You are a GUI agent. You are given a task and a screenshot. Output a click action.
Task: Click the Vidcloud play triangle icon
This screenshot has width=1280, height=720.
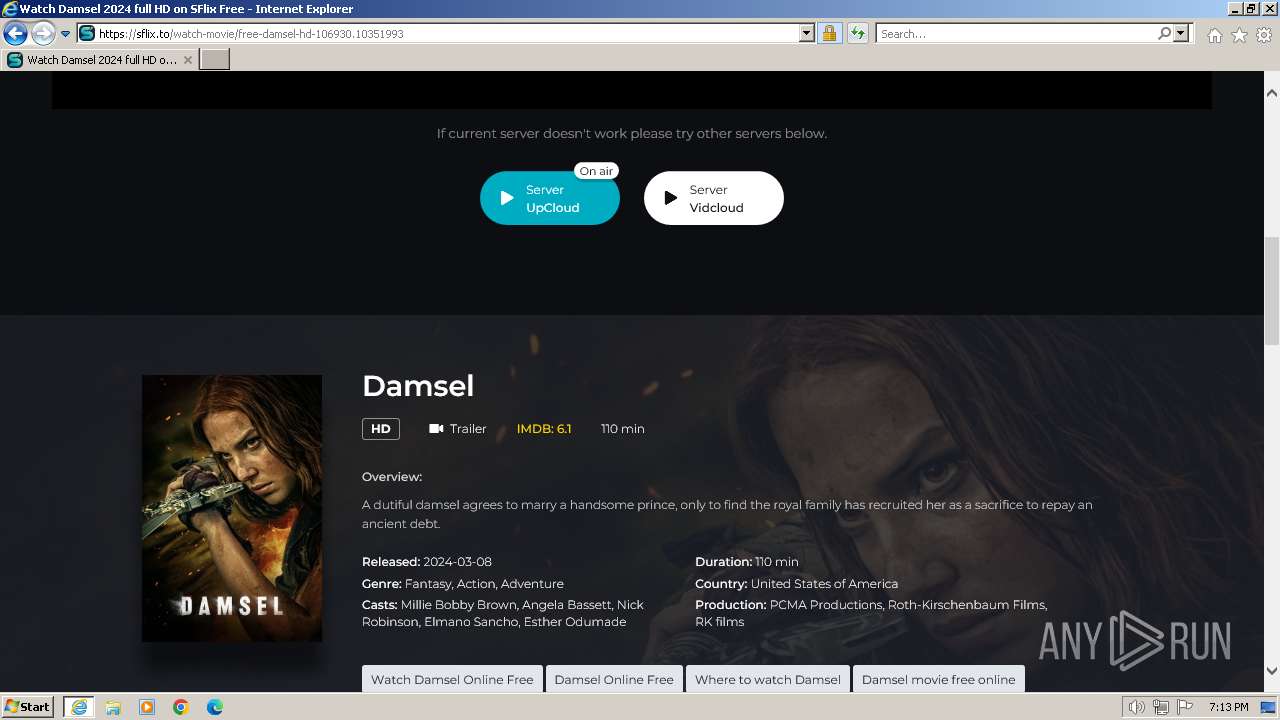tap(671, 198)
